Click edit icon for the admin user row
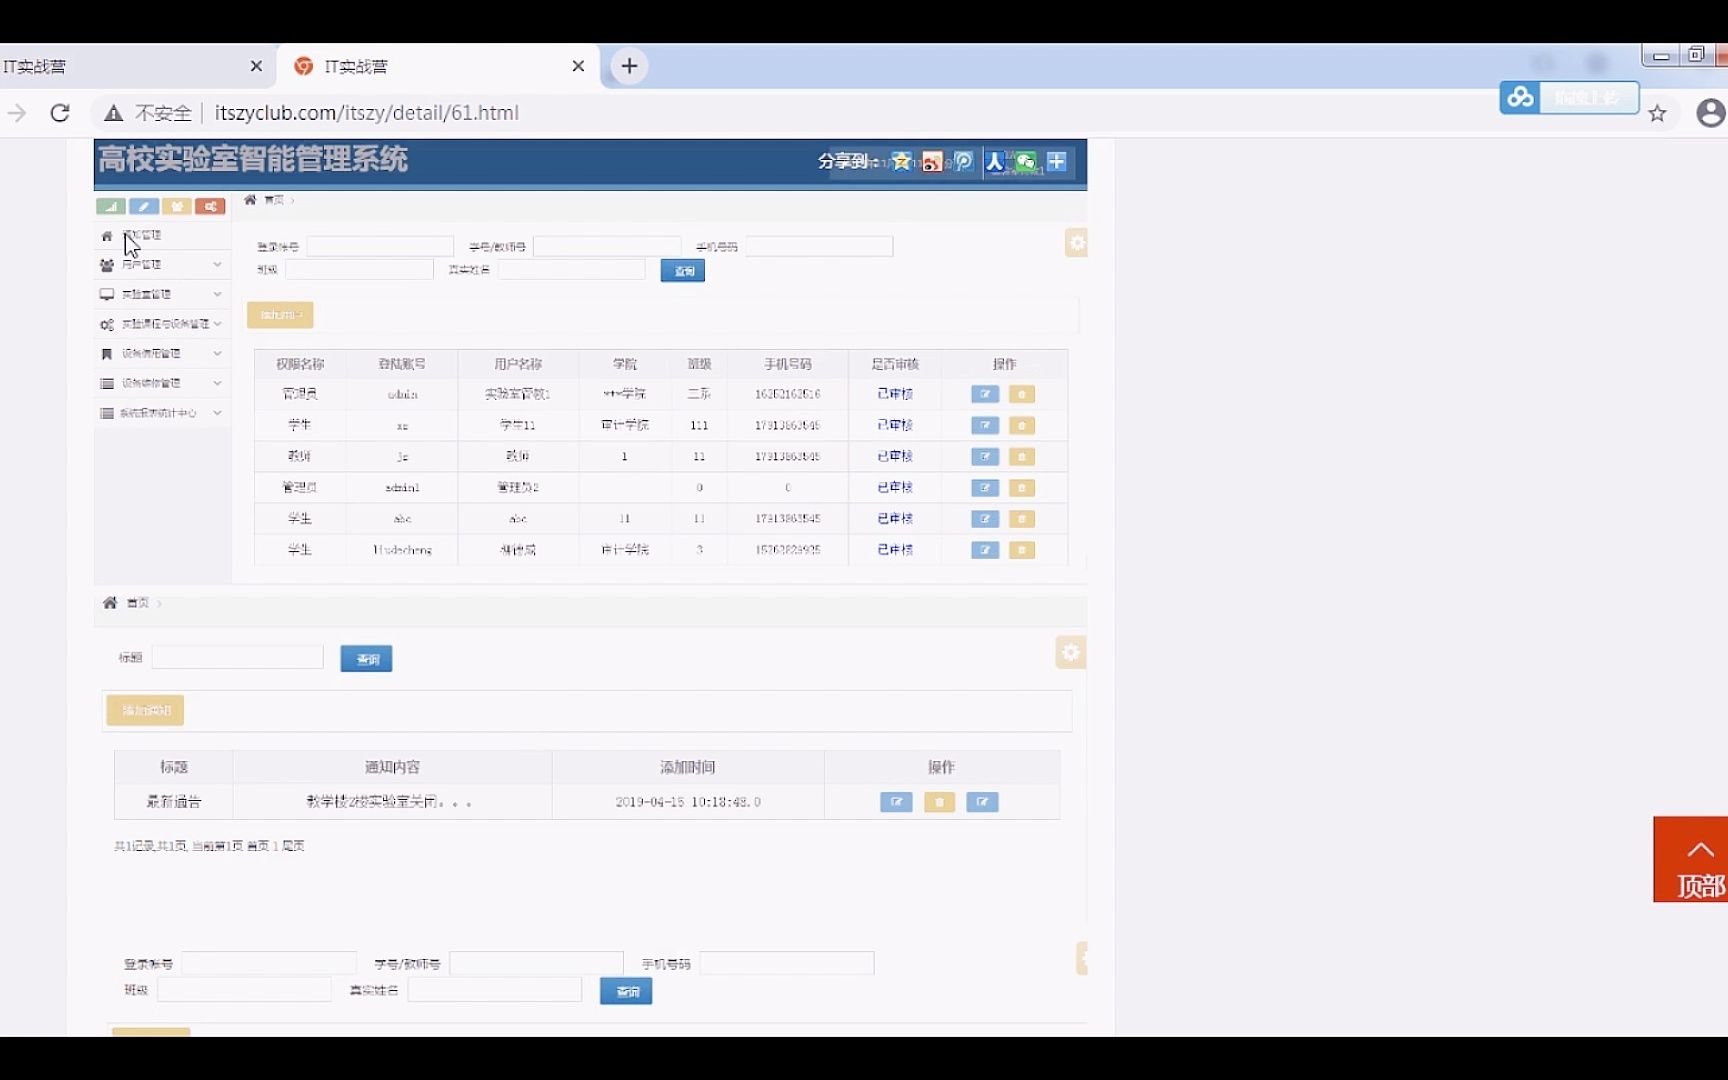The image size is (1728, 1080). tap(985, 394)
